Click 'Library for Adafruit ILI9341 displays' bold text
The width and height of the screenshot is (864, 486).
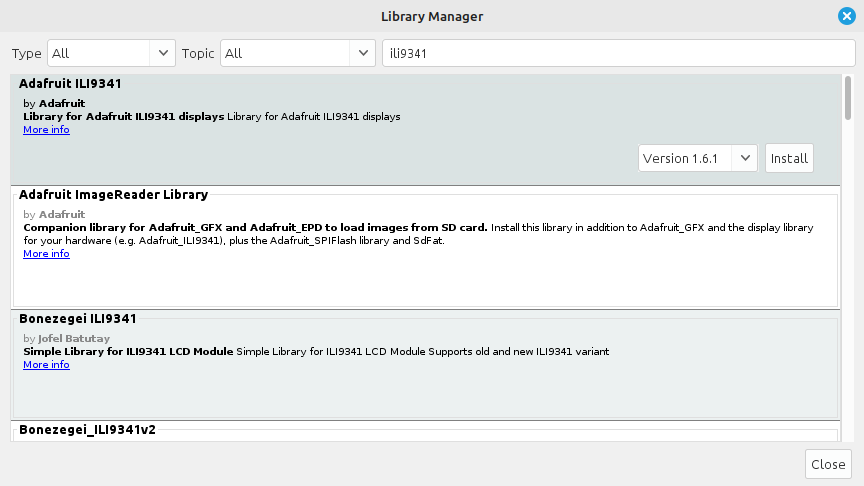click(123, 116)
